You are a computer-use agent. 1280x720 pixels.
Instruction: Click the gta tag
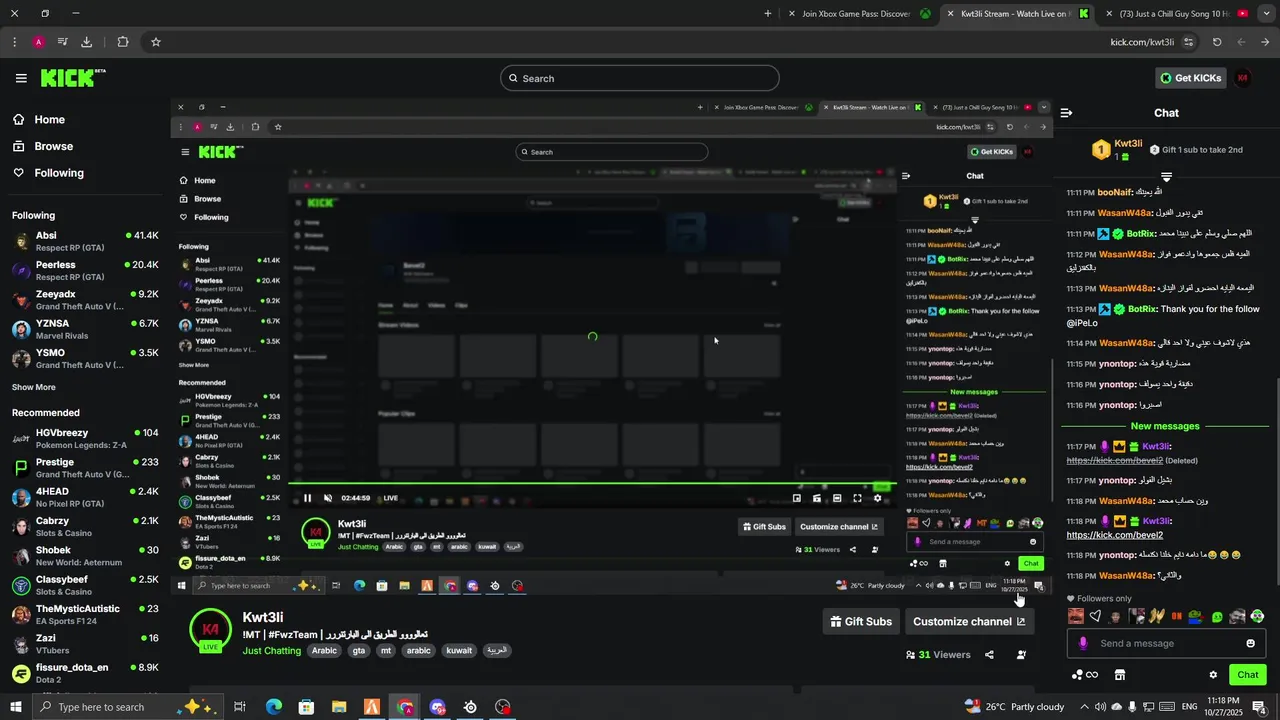coord(359,651)
